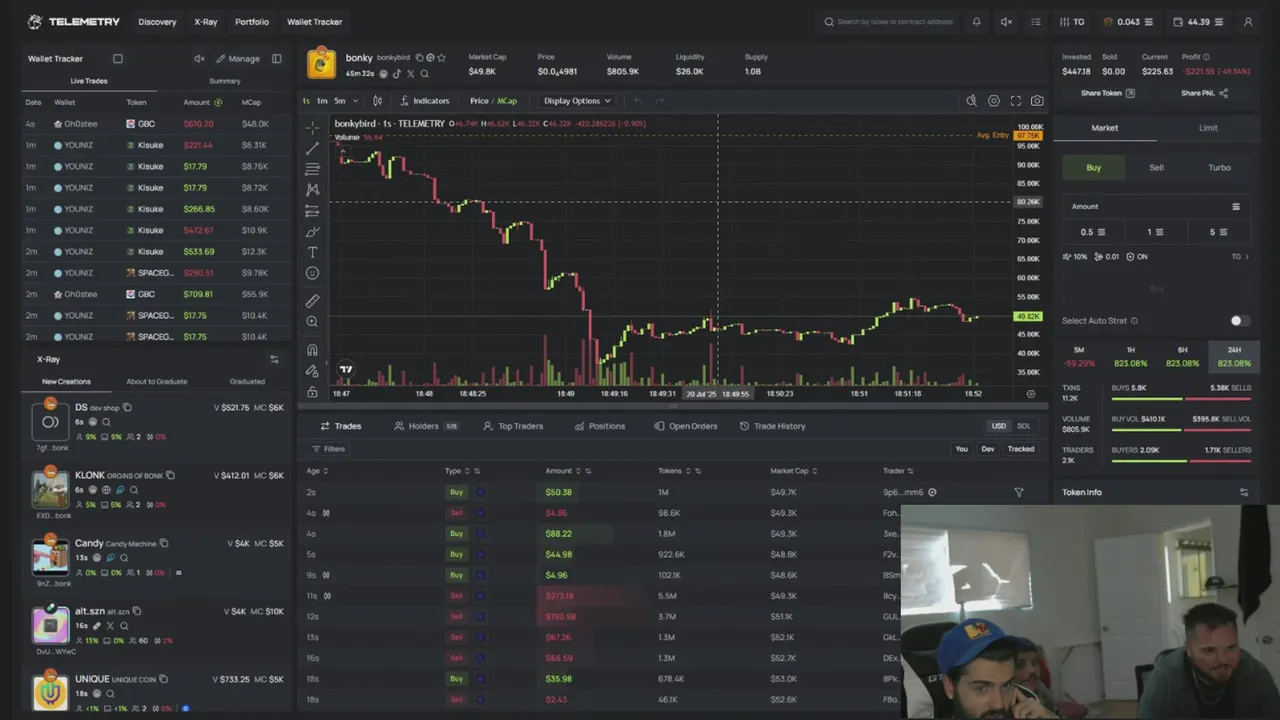Switch to Summary tab in Wallet Tracker

pyautogui.click(x=225, y=81)
